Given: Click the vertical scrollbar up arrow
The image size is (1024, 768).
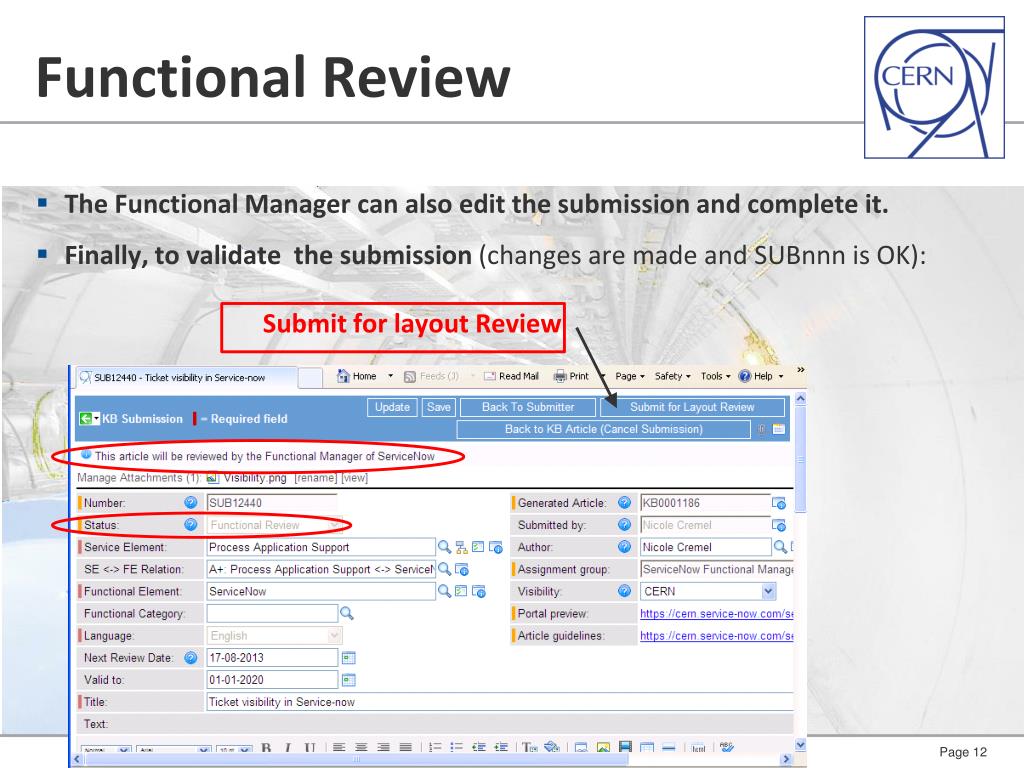Looking at the screenshot, I should (x=801, y=398).
